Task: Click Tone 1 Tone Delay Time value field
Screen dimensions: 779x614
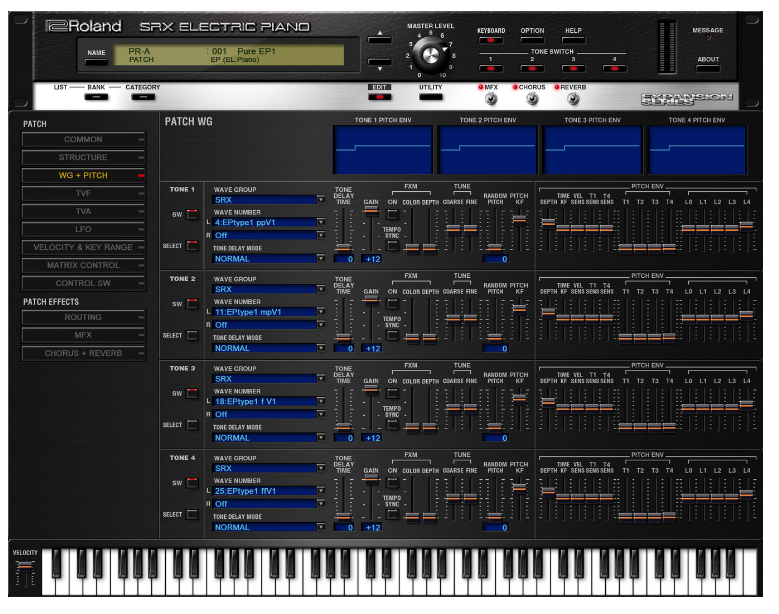Action: click(344, 259)
